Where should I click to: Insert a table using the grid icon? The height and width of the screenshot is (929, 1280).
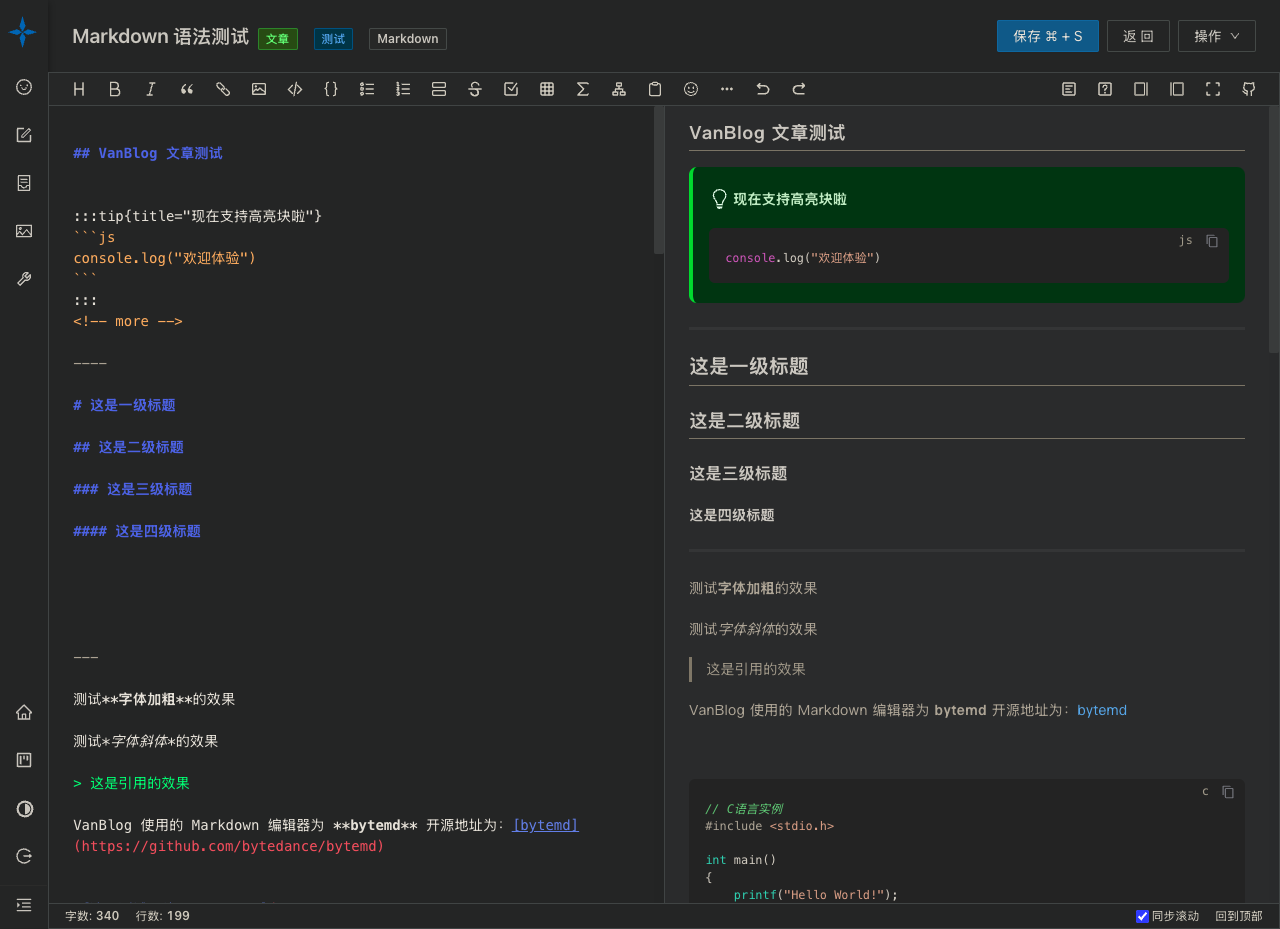click(547, 89)
